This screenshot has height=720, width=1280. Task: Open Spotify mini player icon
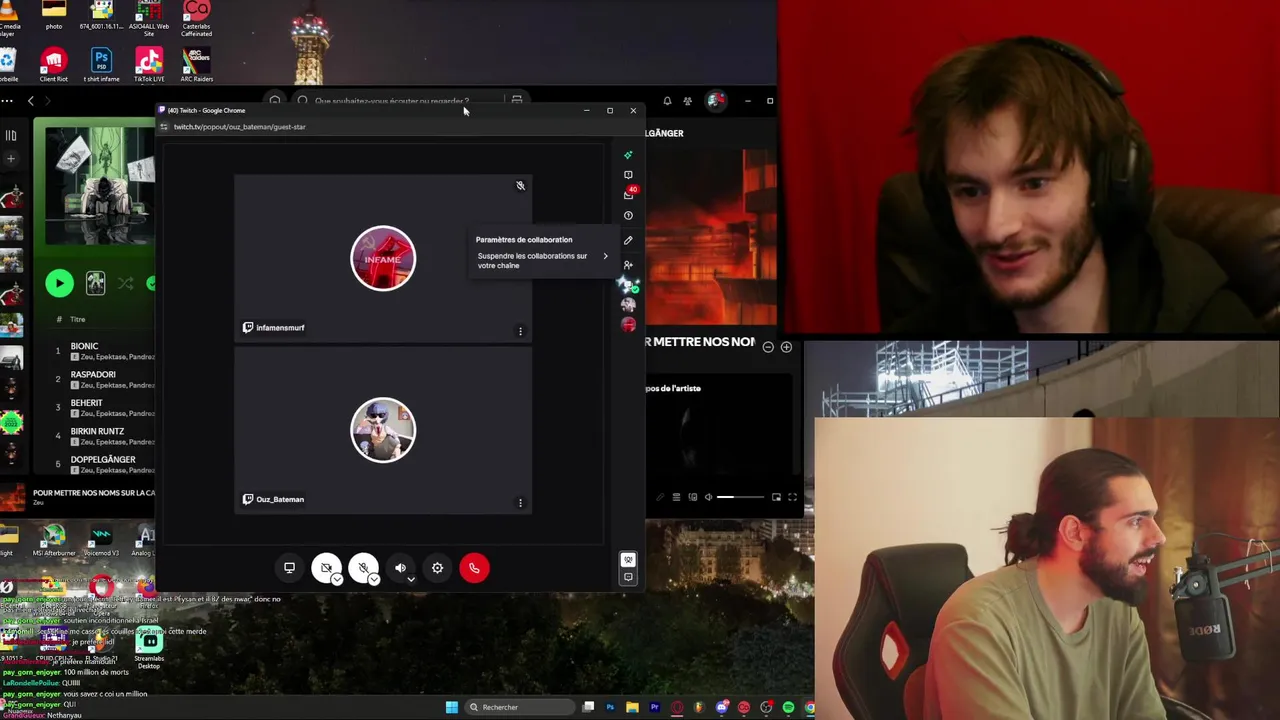[x=776, y=497]
